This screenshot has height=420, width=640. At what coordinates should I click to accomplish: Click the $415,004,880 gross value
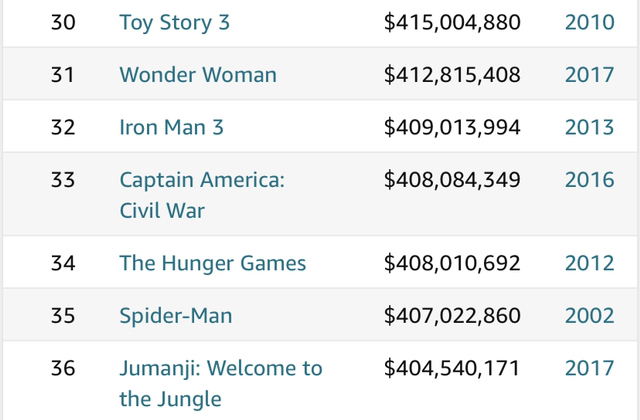coord(452,22)
